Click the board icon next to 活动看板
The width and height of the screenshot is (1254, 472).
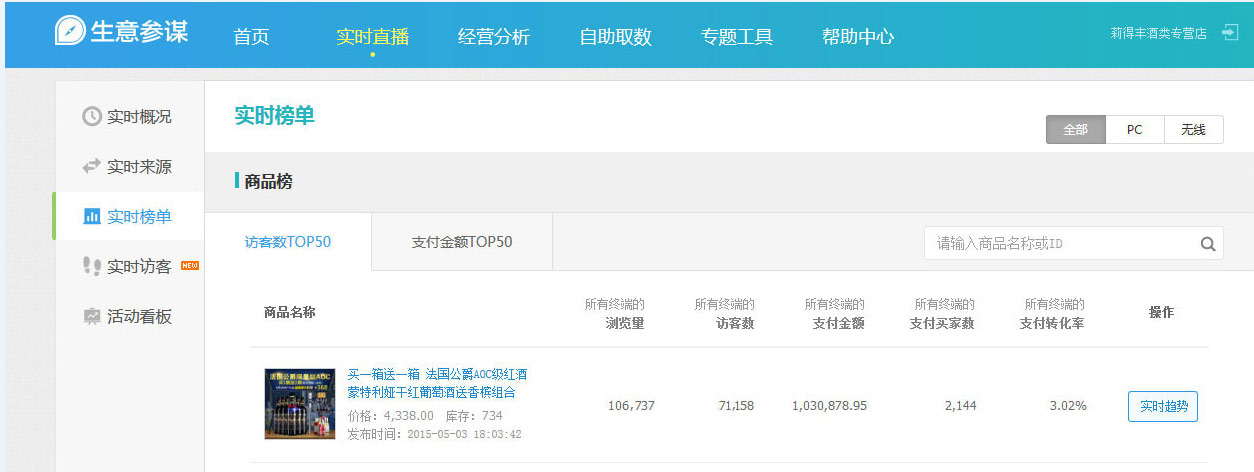pyautogui.click(x=91, y=317)
